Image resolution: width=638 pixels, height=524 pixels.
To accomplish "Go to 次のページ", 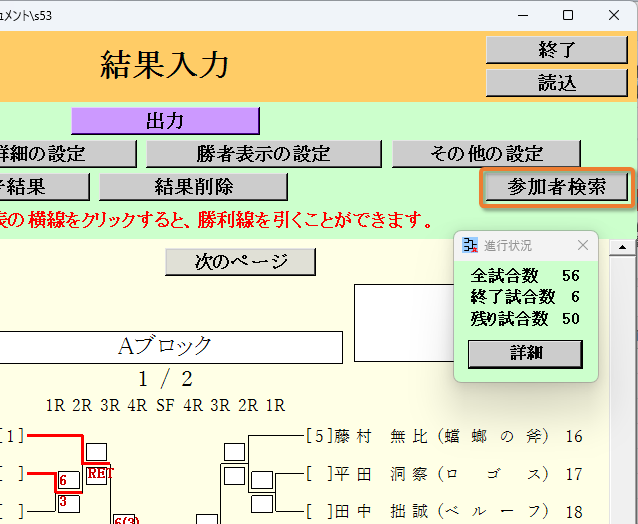I will 240,262.
